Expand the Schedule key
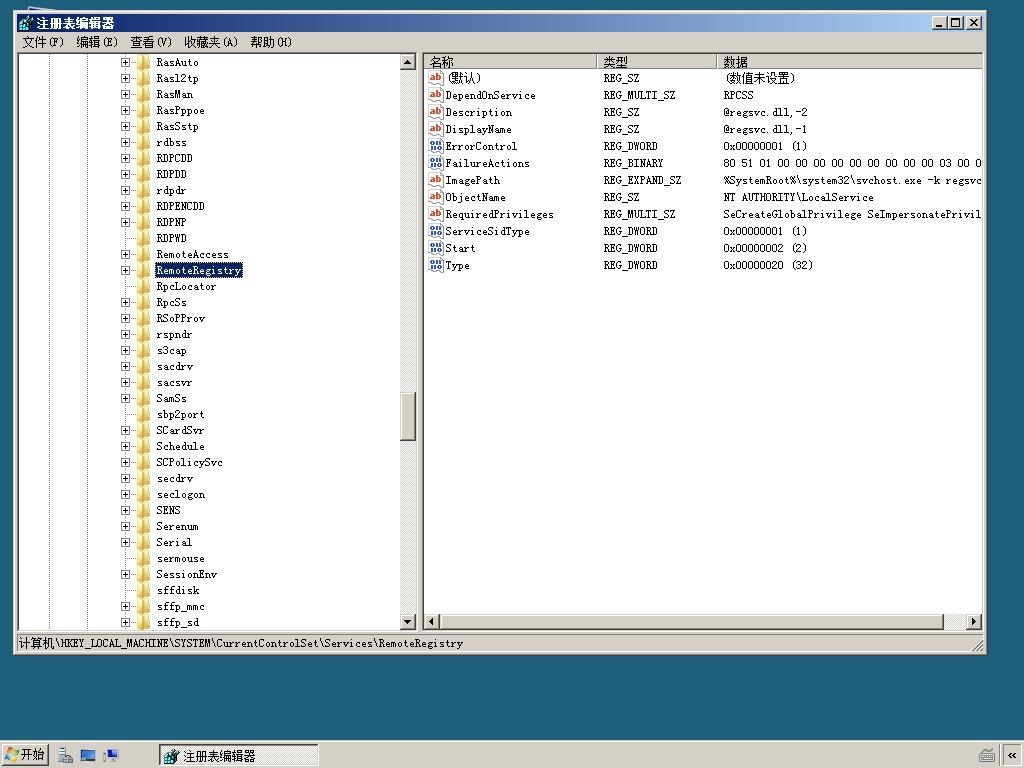 pos(125,447)
